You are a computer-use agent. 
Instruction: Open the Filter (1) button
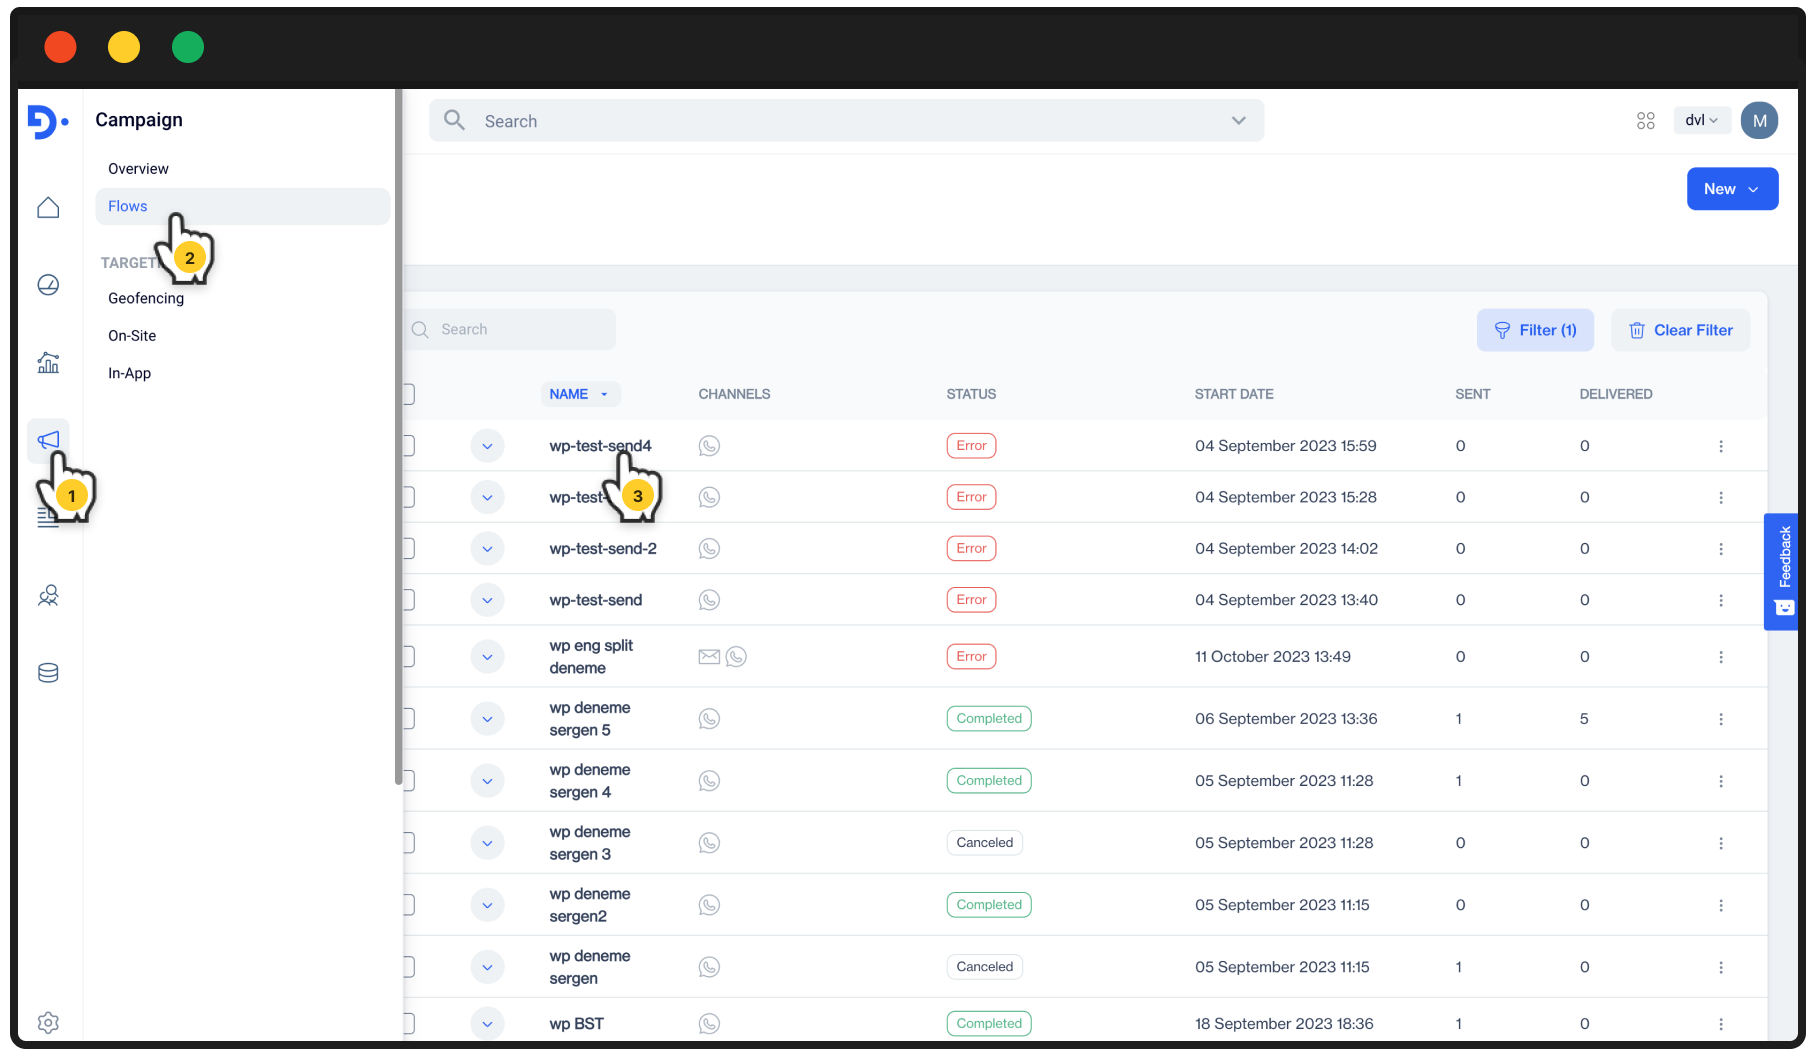[1535, 330]
